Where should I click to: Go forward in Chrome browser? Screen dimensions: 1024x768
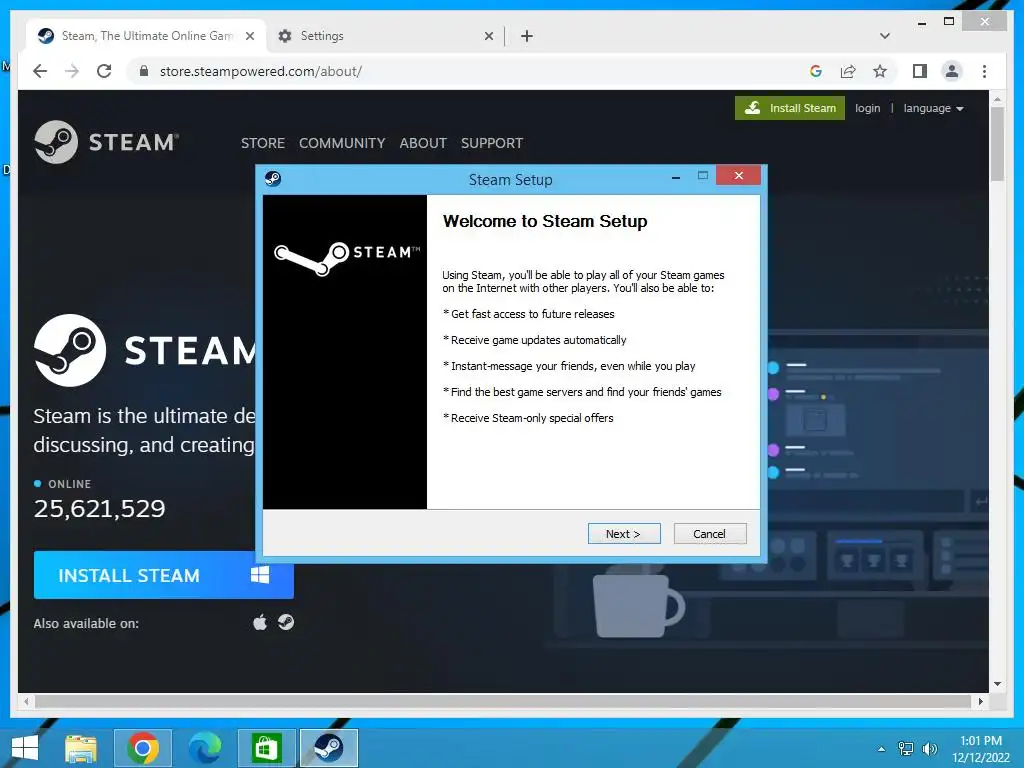click(x=72, y=71)
